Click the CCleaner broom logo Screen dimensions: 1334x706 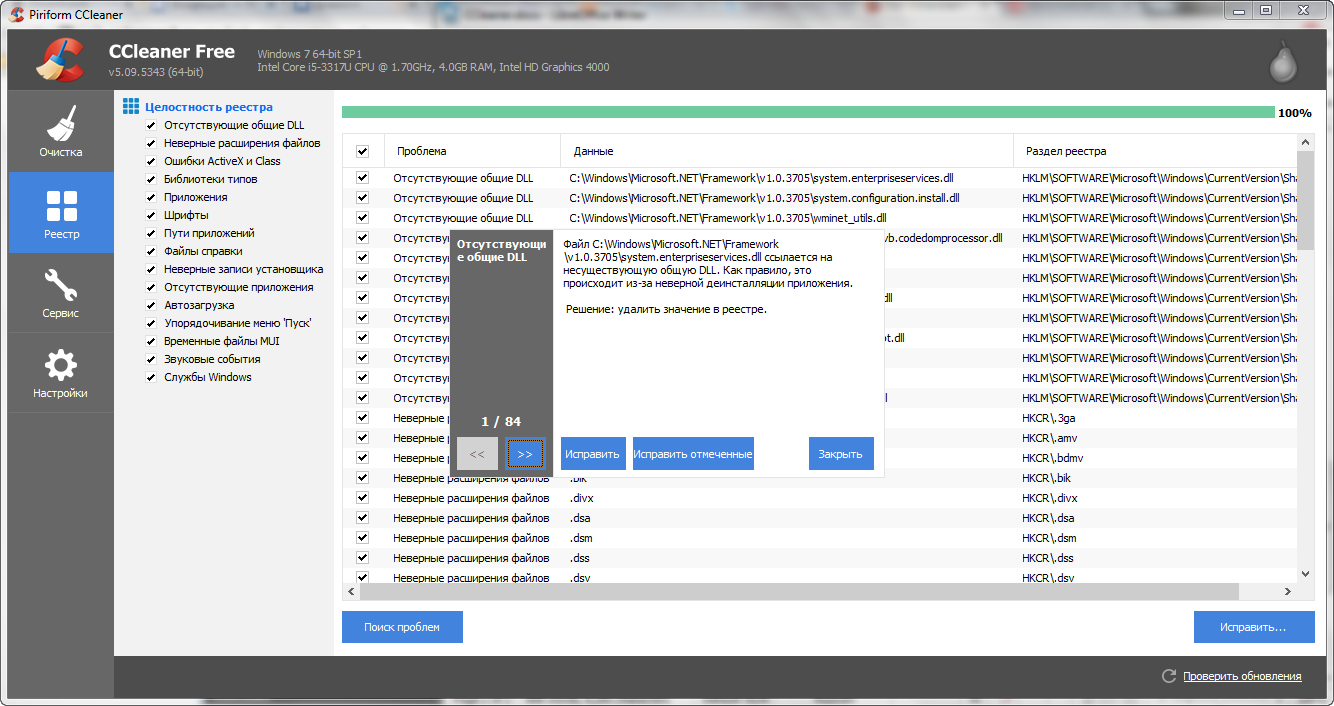coord(60,60)
